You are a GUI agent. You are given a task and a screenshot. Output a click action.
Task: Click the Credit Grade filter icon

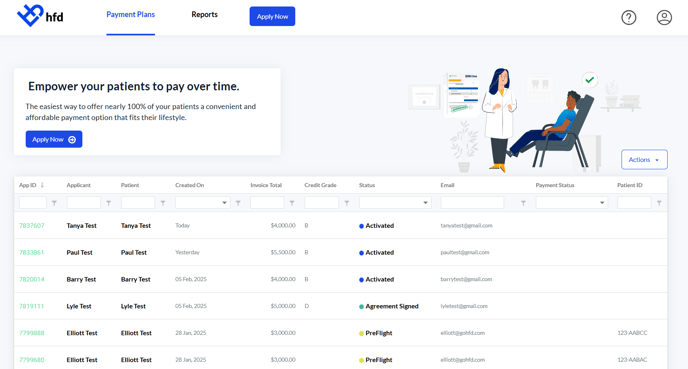pos(347,203)
